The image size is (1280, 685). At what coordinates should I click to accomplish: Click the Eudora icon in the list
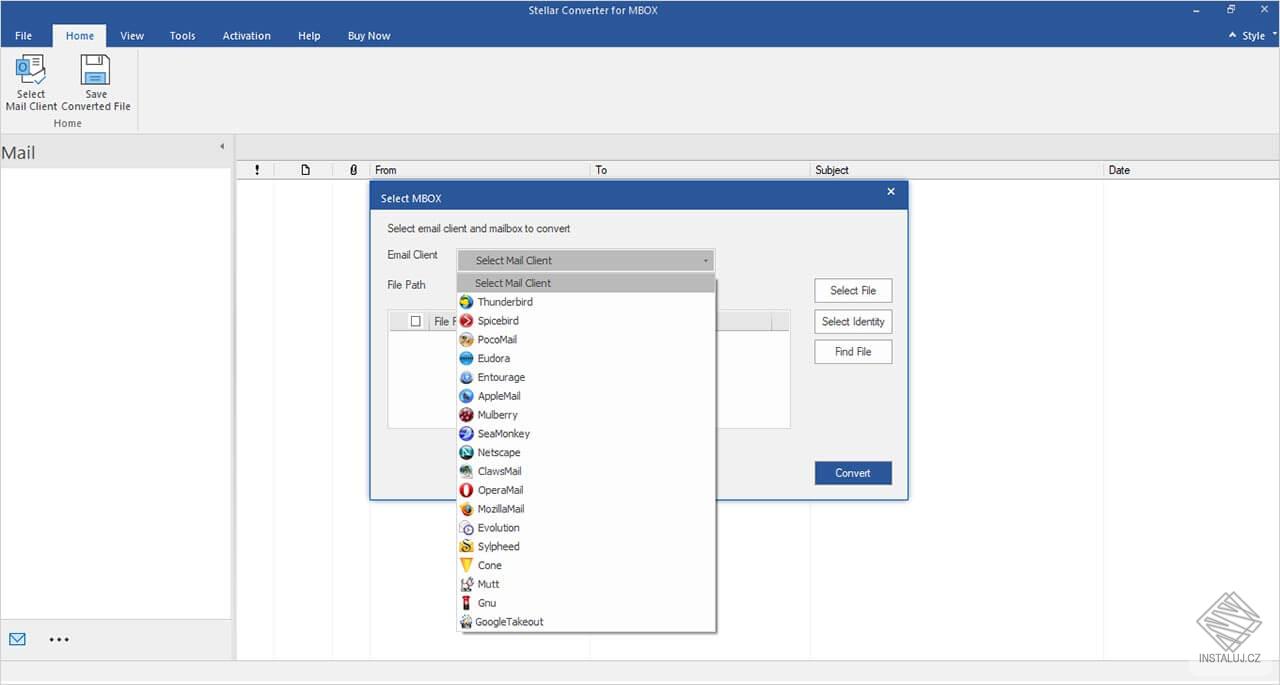coord(466,358)
